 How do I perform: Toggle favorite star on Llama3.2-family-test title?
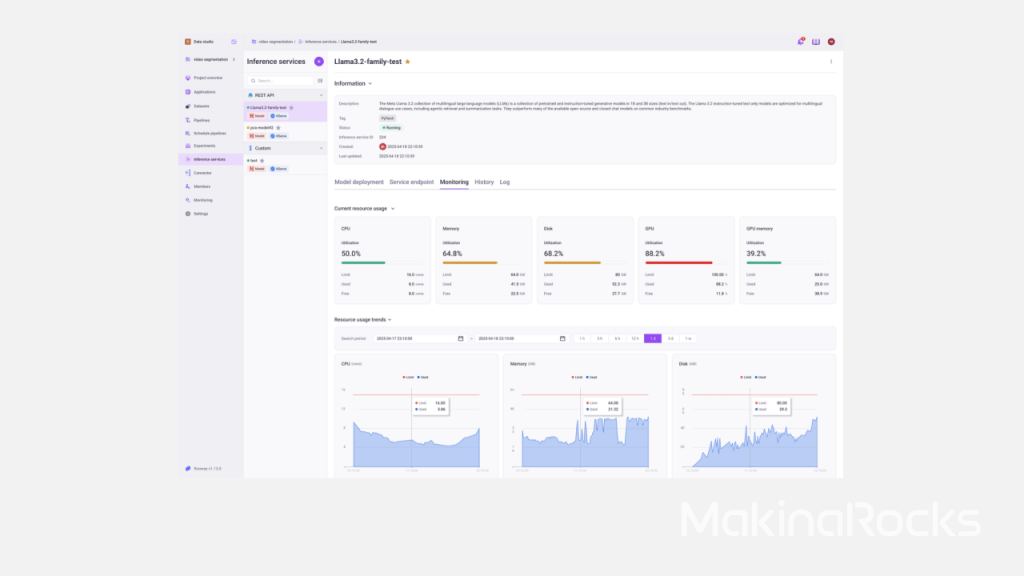pos(407,62)
